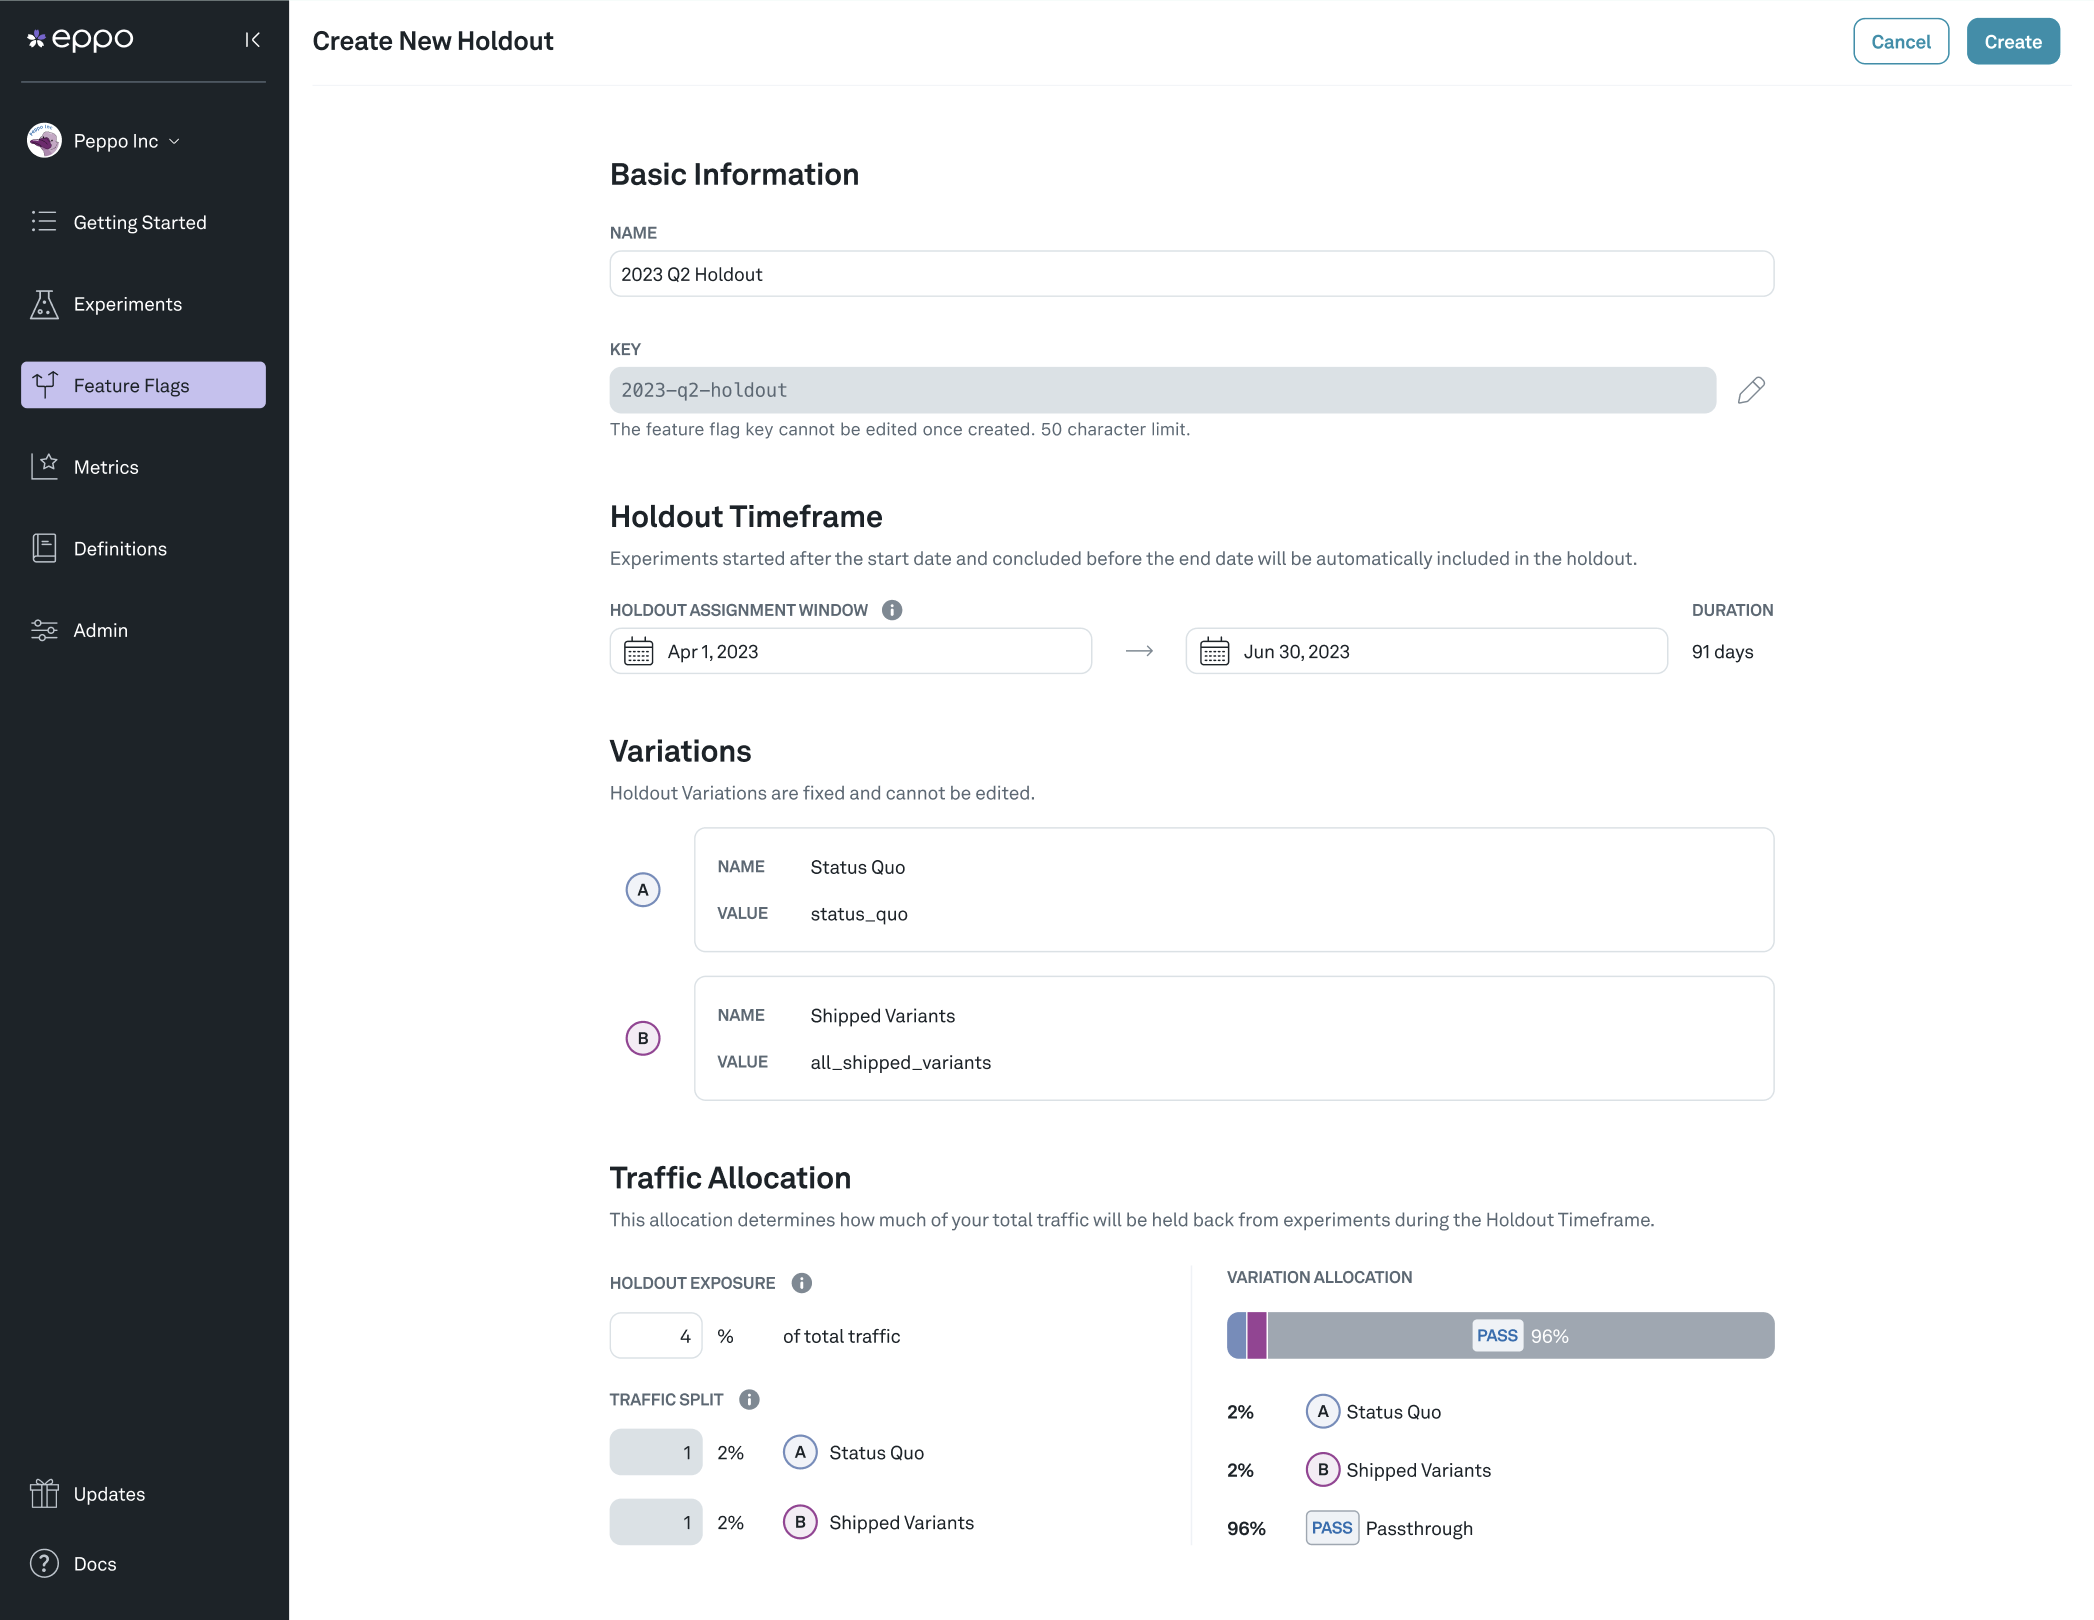
Task: Click the pencil icon to edit the key
Action: pos(1751,390)
